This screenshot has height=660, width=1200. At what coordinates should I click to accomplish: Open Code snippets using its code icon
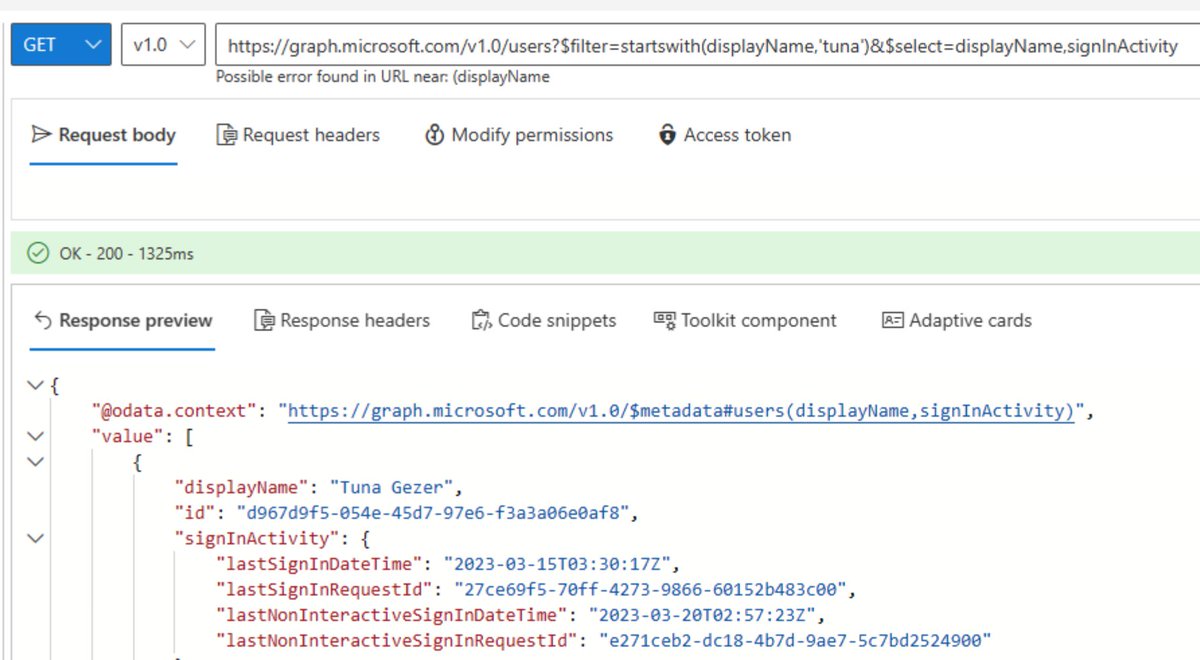click(480, 319)
